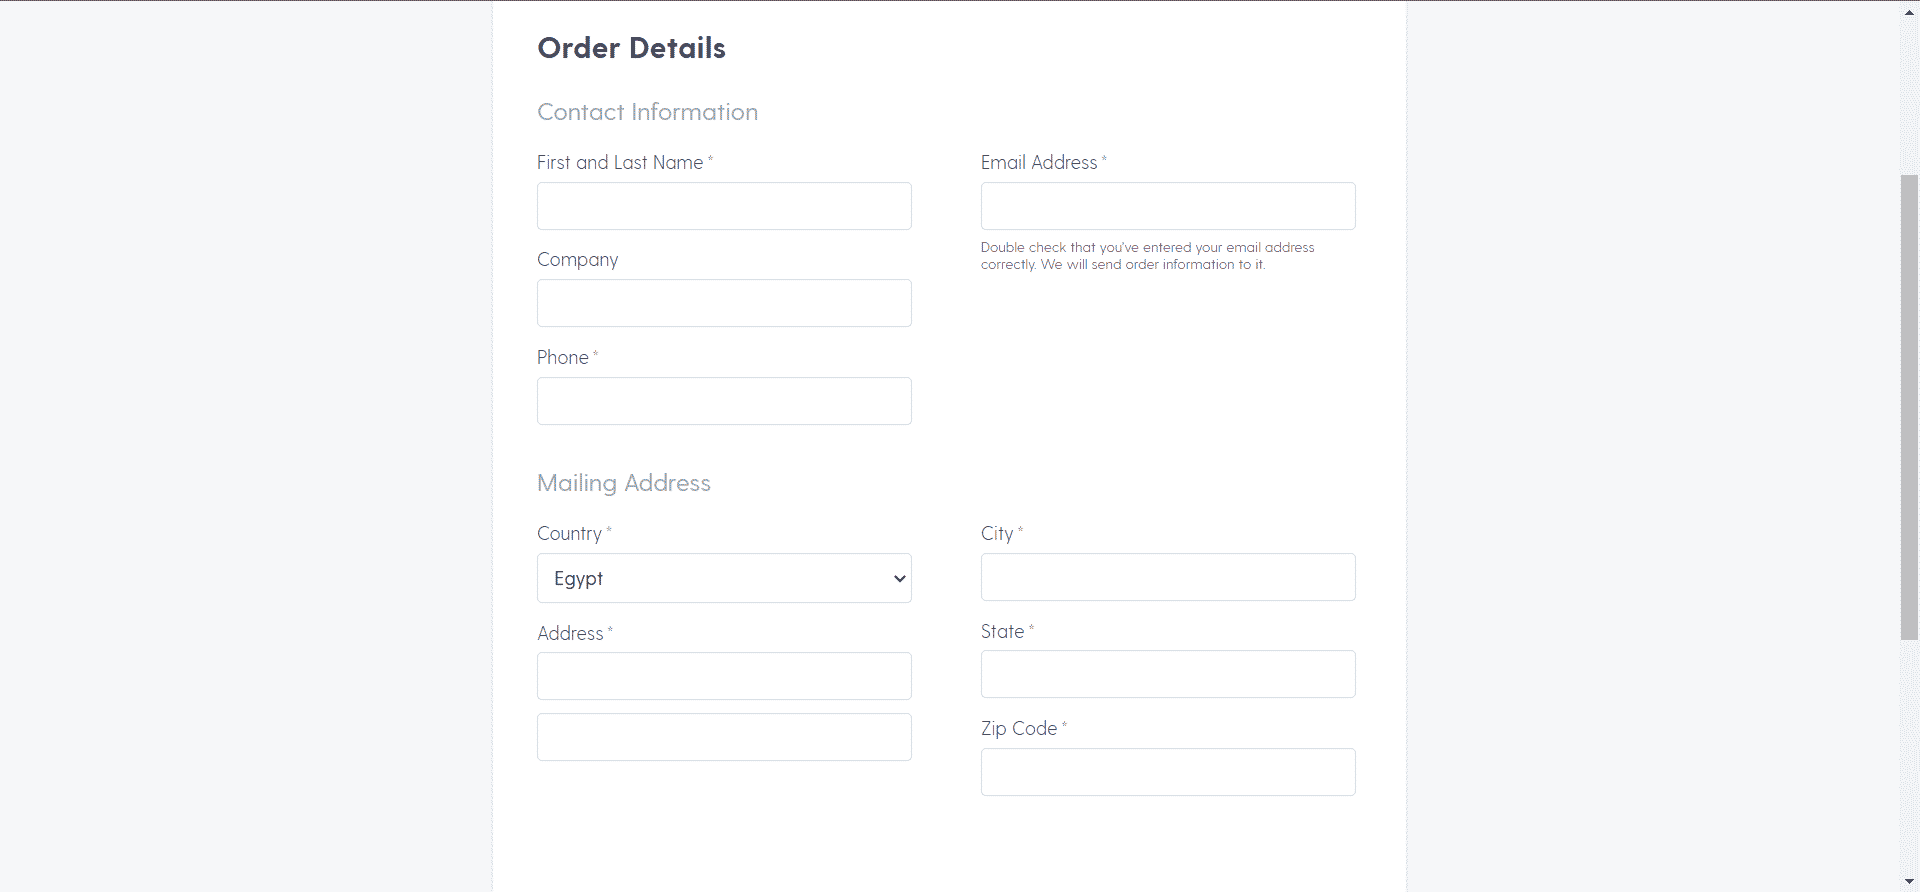The width and height of the screenshot is (1920, 892).
Task: Click the "Email Address" field label
Action: pyautogui.click(x=1039, y=162)
